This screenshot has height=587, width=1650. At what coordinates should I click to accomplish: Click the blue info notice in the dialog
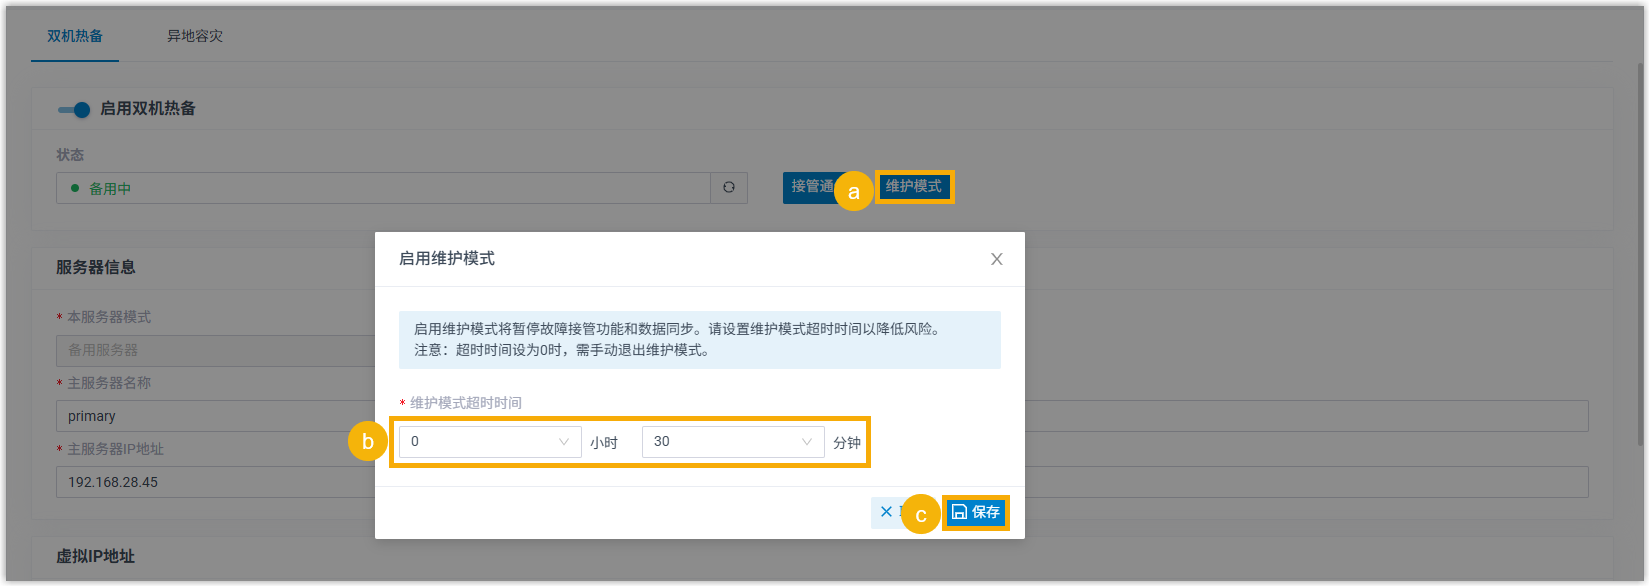pos(699,340)
